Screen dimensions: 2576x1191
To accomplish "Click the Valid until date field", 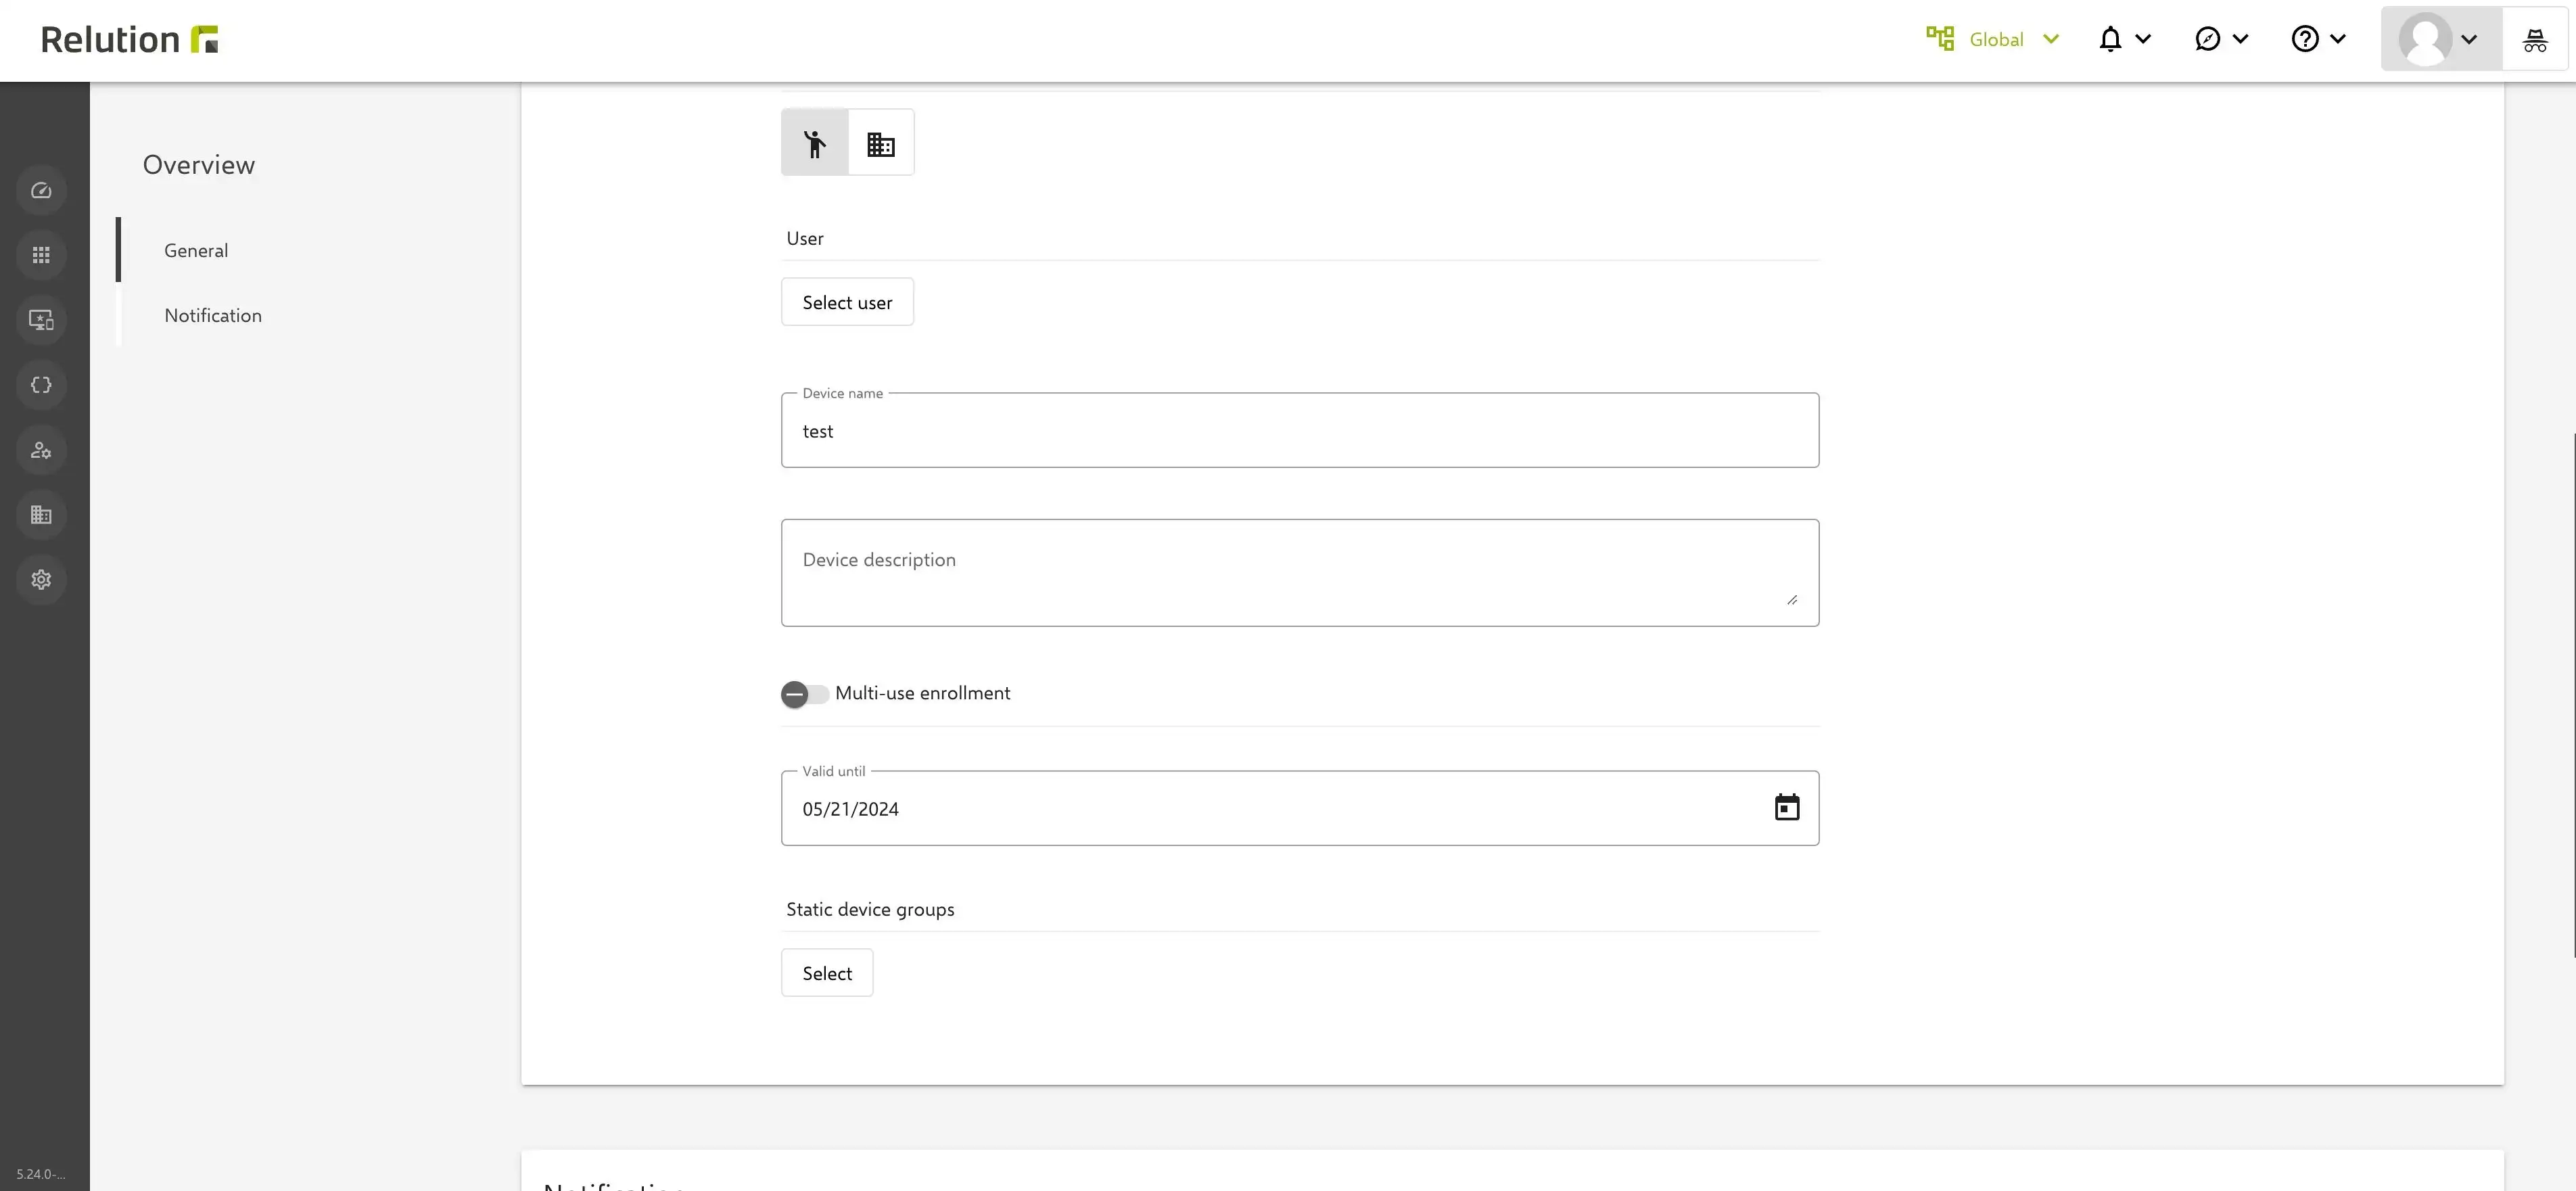I will coord(1300,808).
